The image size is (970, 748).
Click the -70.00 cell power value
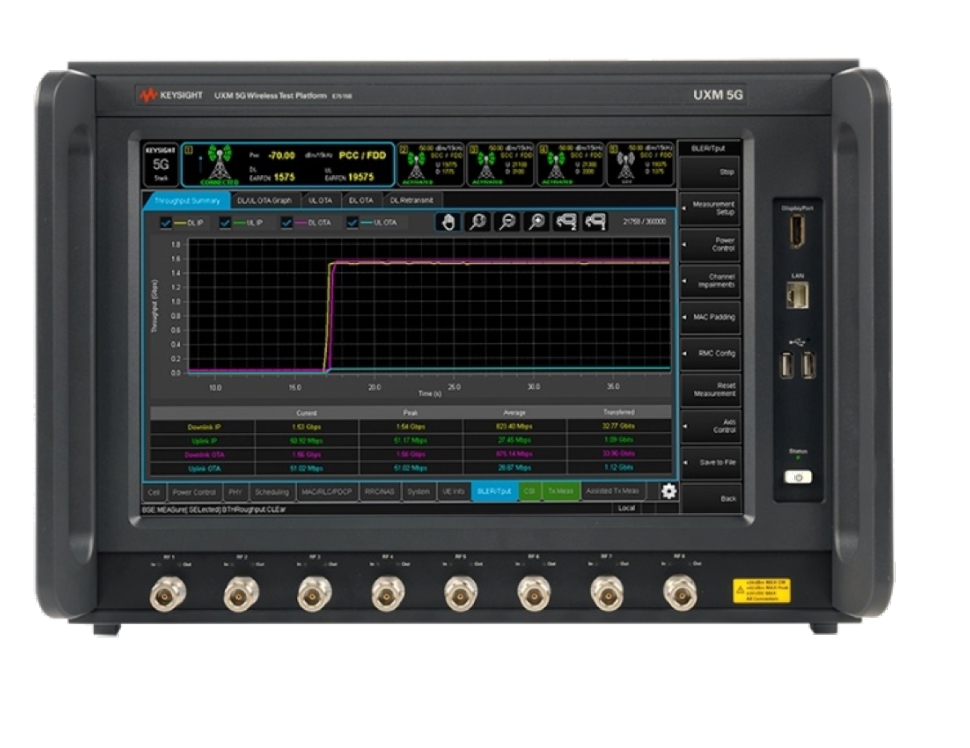281,155
